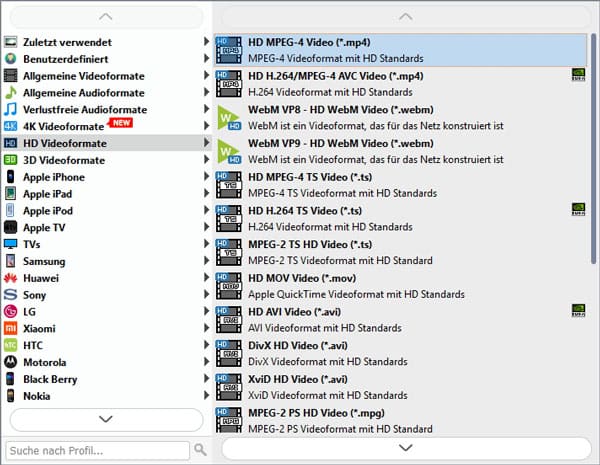
Task: Expand the Apple TV submenu arrow
Action: pyautogui.click(x=207, y=227)
